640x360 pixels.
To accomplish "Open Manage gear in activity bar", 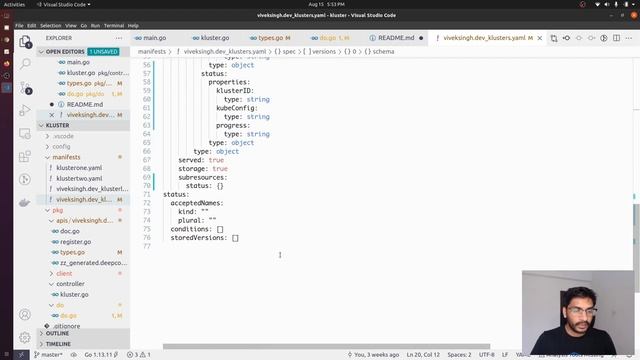I will point(25,337).
